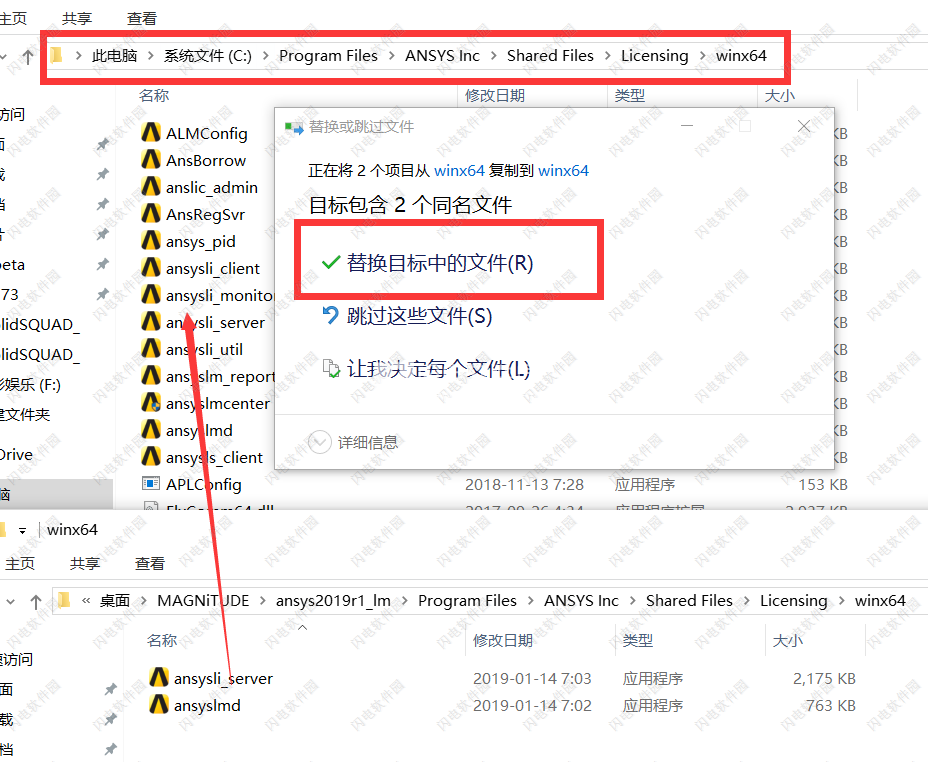
Task: Select ansyslmd icon in upper window
Action: pos(151,430)
